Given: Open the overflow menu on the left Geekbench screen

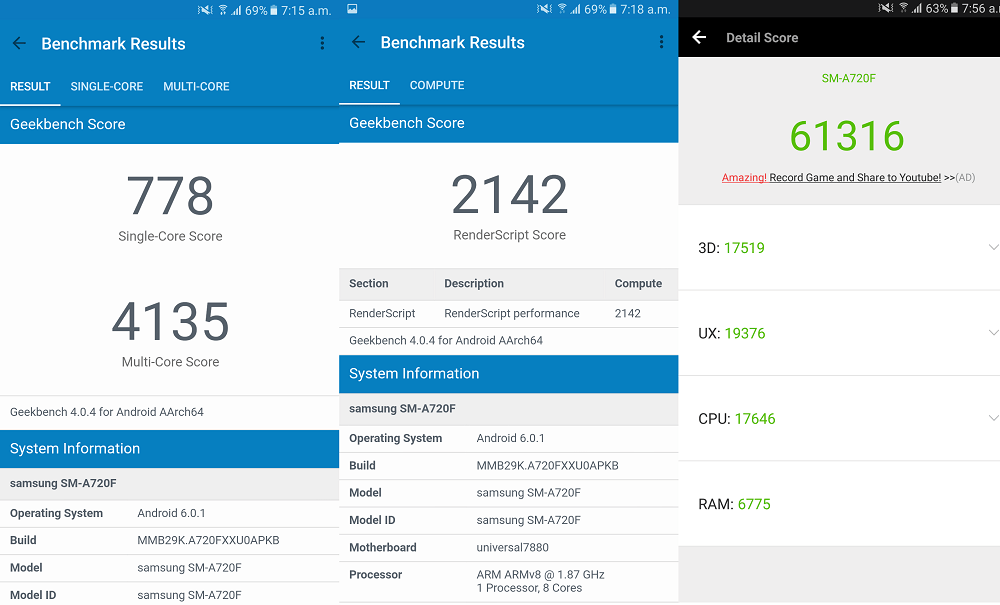Looking at the screenshot, I should 322,43.
